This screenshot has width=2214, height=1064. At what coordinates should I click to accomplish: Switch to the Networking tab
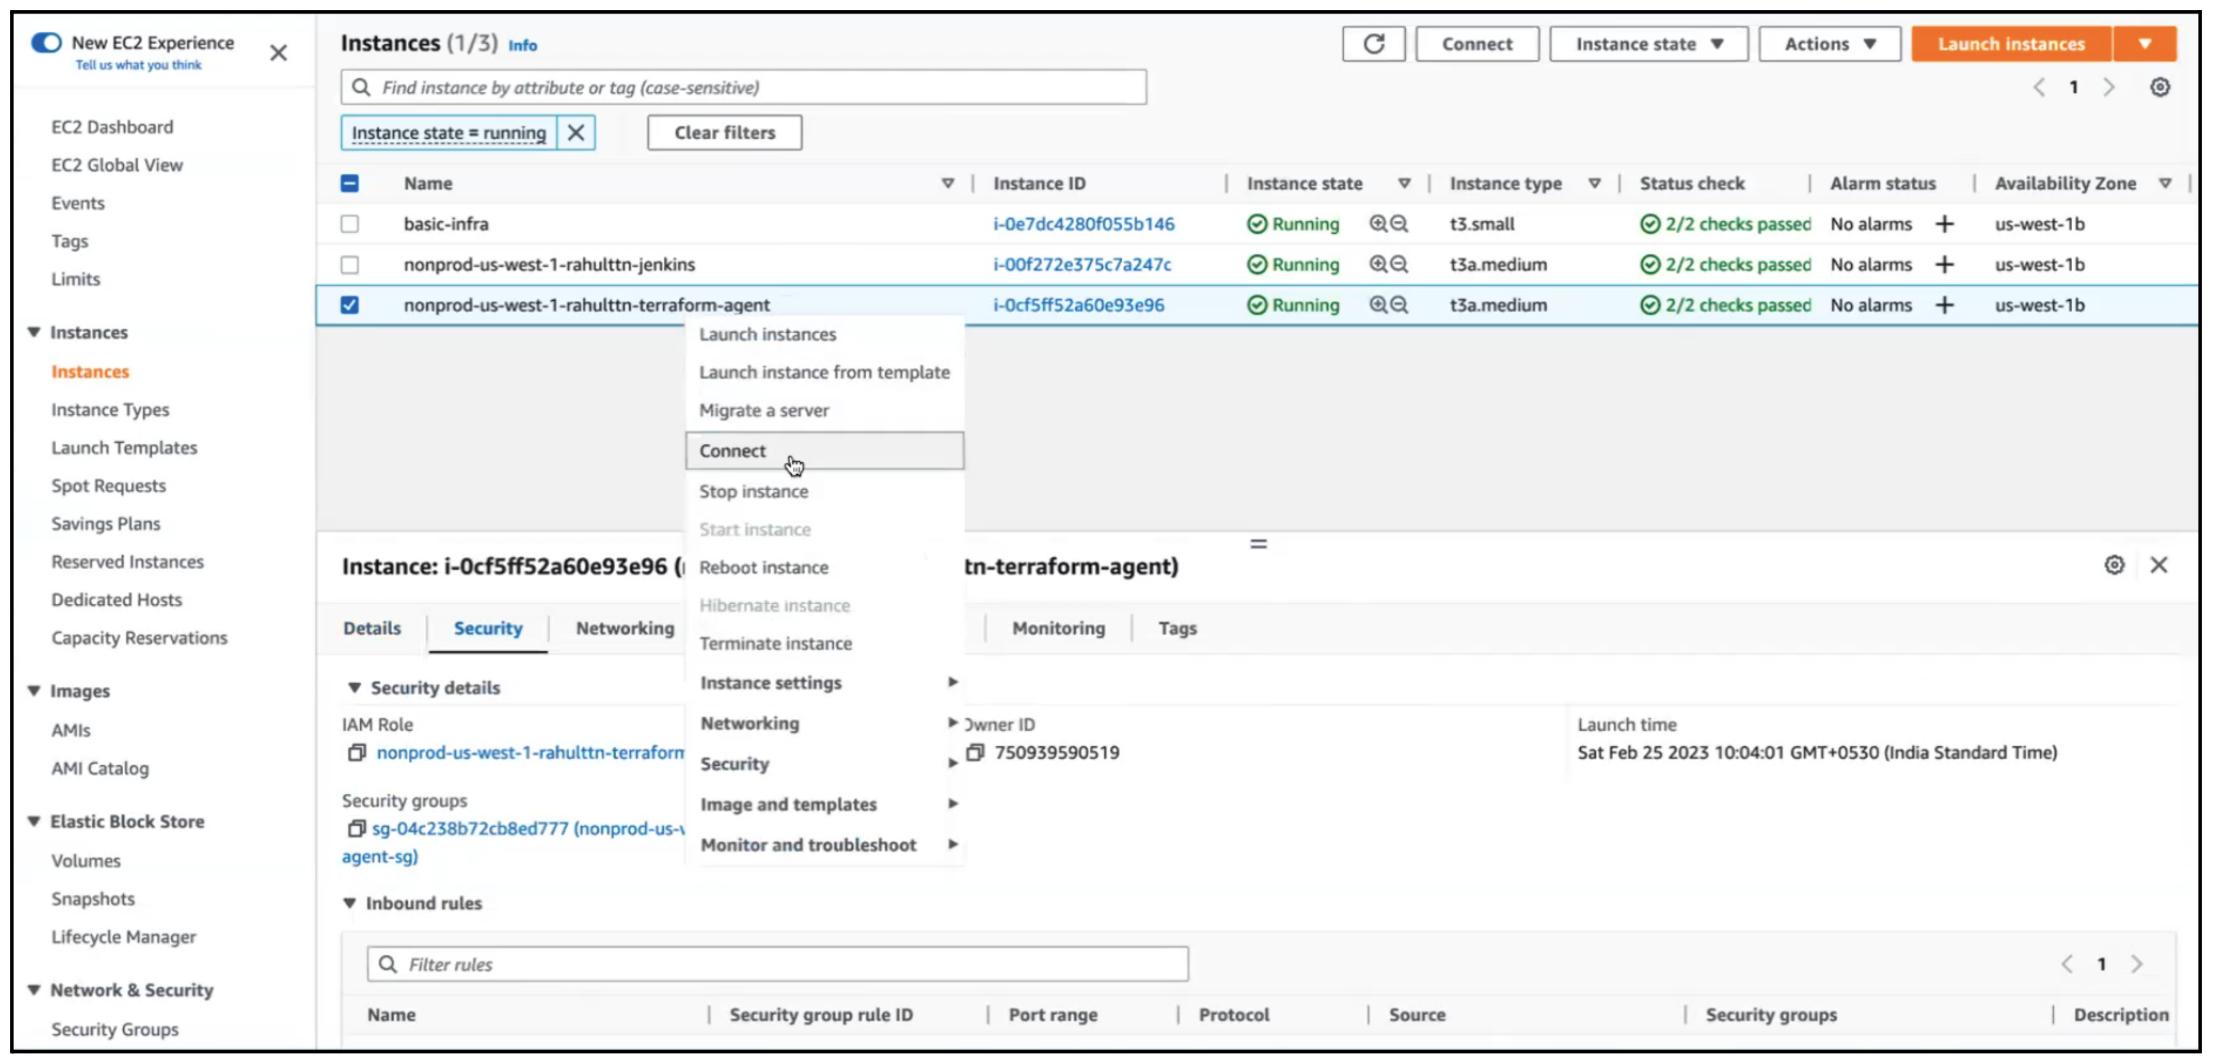625,628
